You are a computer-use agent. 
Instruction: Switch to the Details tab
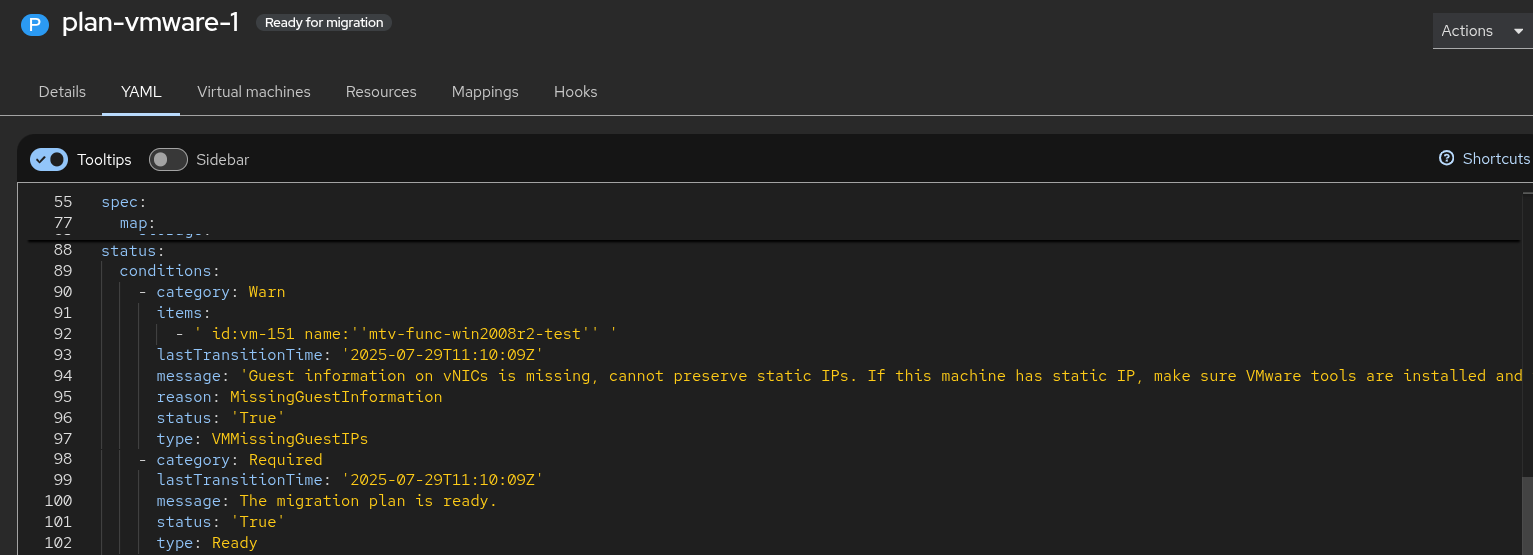[62, 92]
